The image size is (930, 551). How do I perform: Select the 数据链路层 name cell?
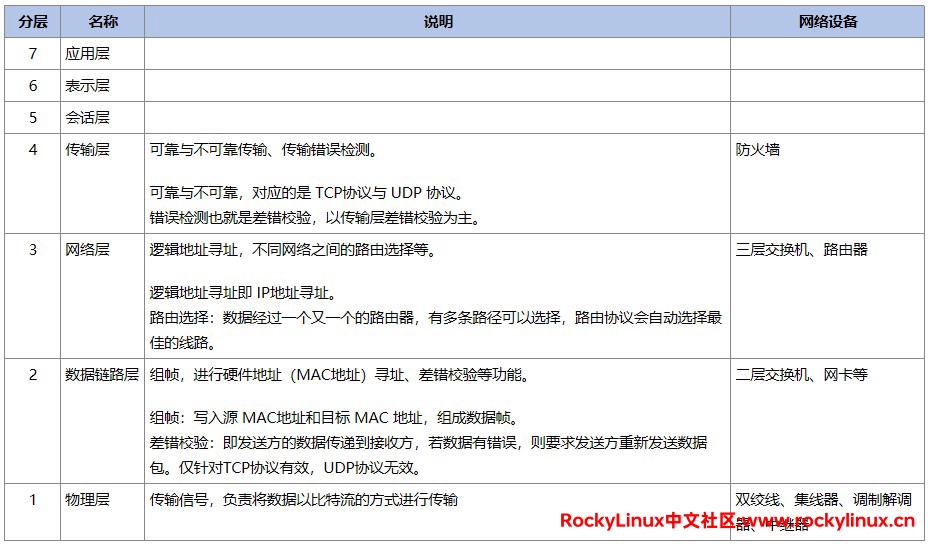(102, 375)
